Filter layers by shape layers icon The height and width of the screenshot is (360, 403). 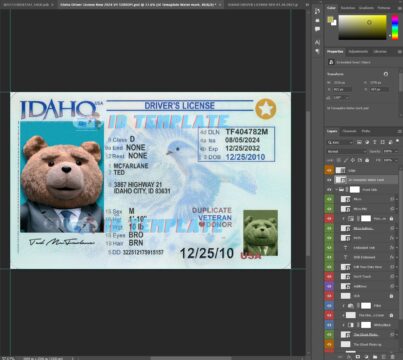(383, 142)
